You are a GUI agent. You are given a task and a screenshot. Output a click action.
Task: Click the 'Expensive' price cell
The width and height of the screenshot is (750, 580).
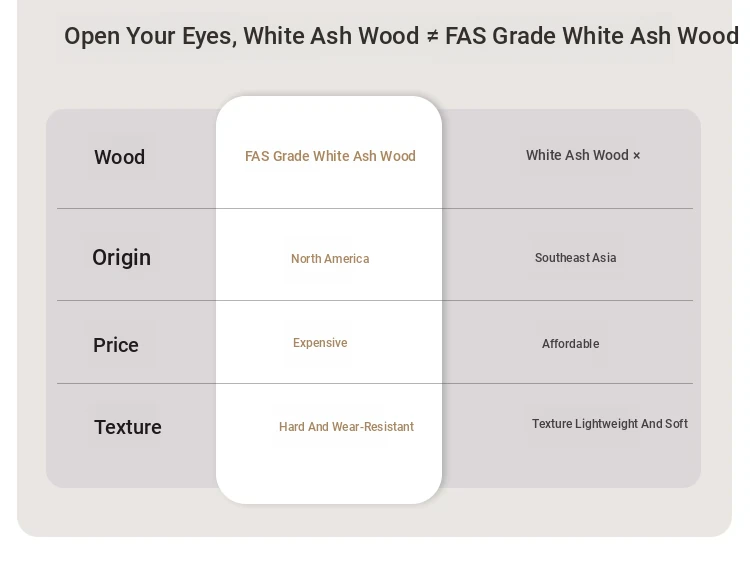(320, 343)
